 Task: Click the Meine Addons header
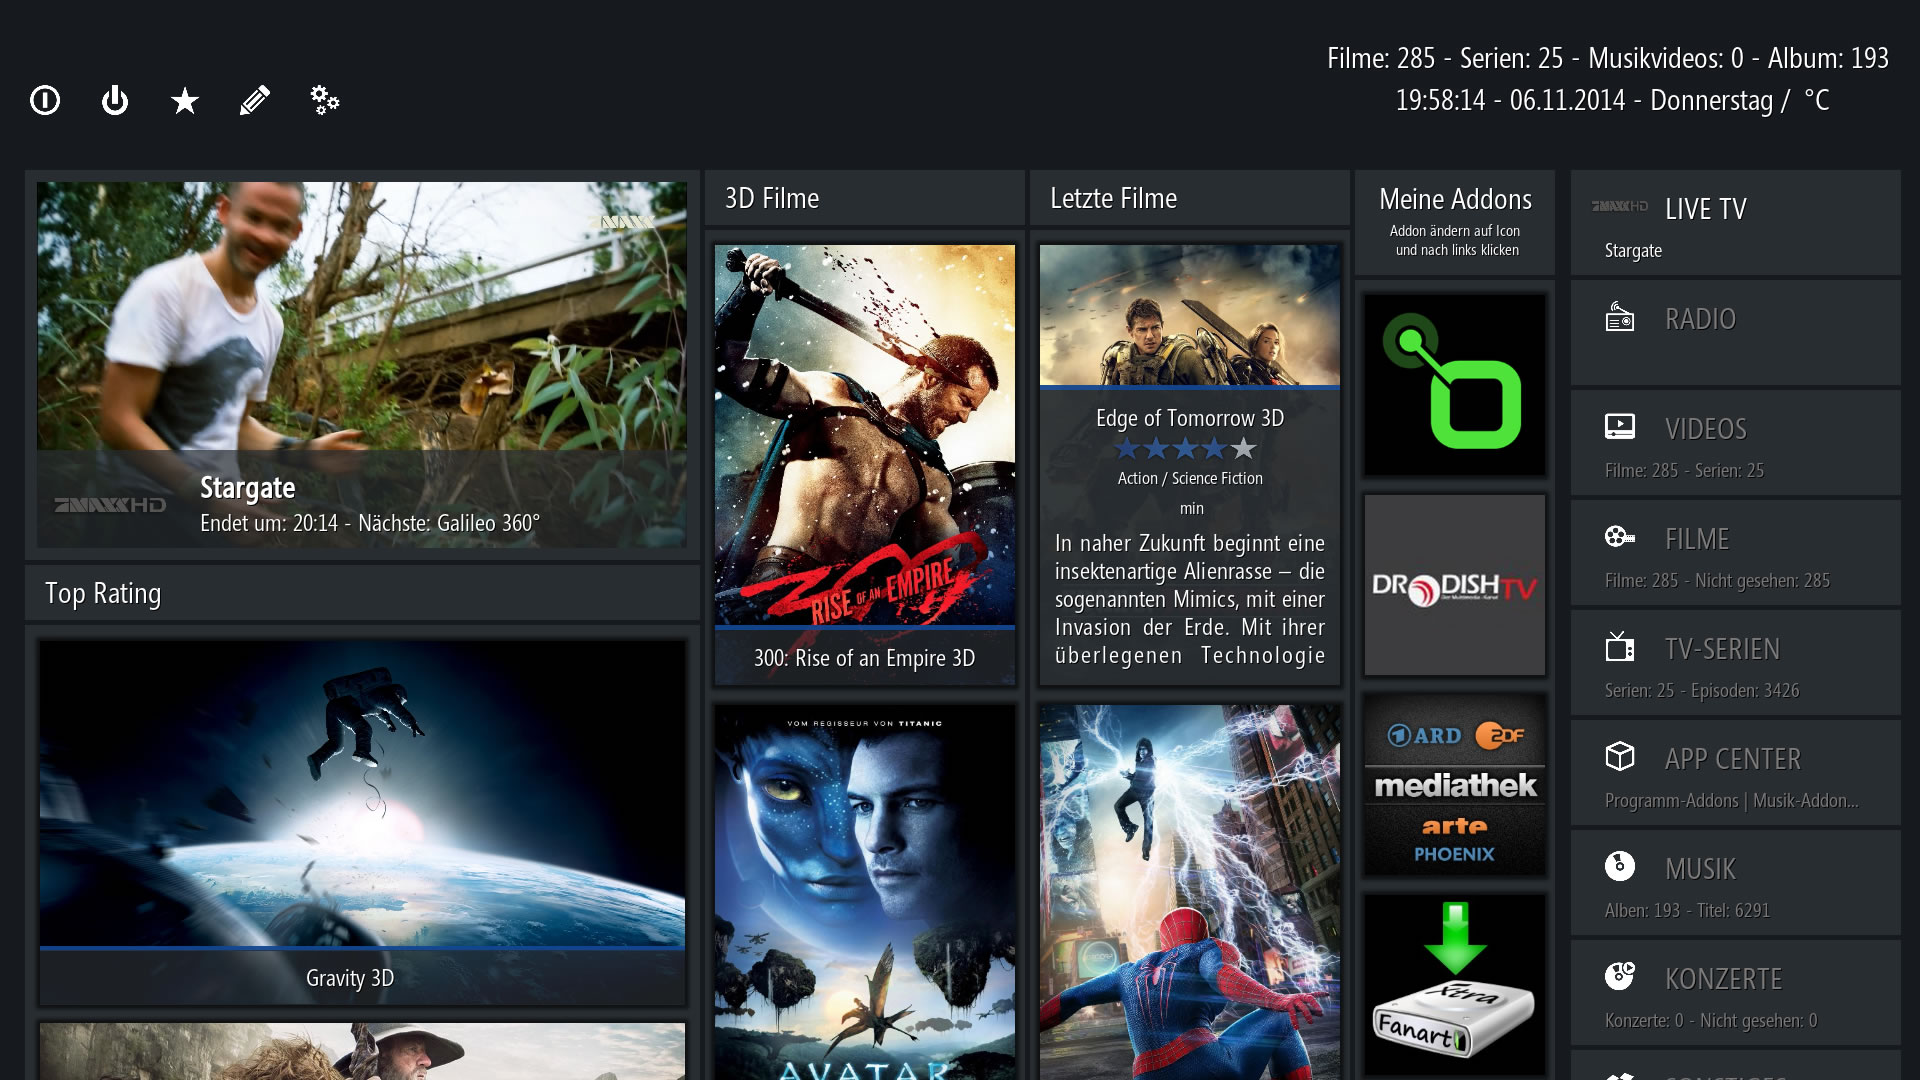point(1455,222)
